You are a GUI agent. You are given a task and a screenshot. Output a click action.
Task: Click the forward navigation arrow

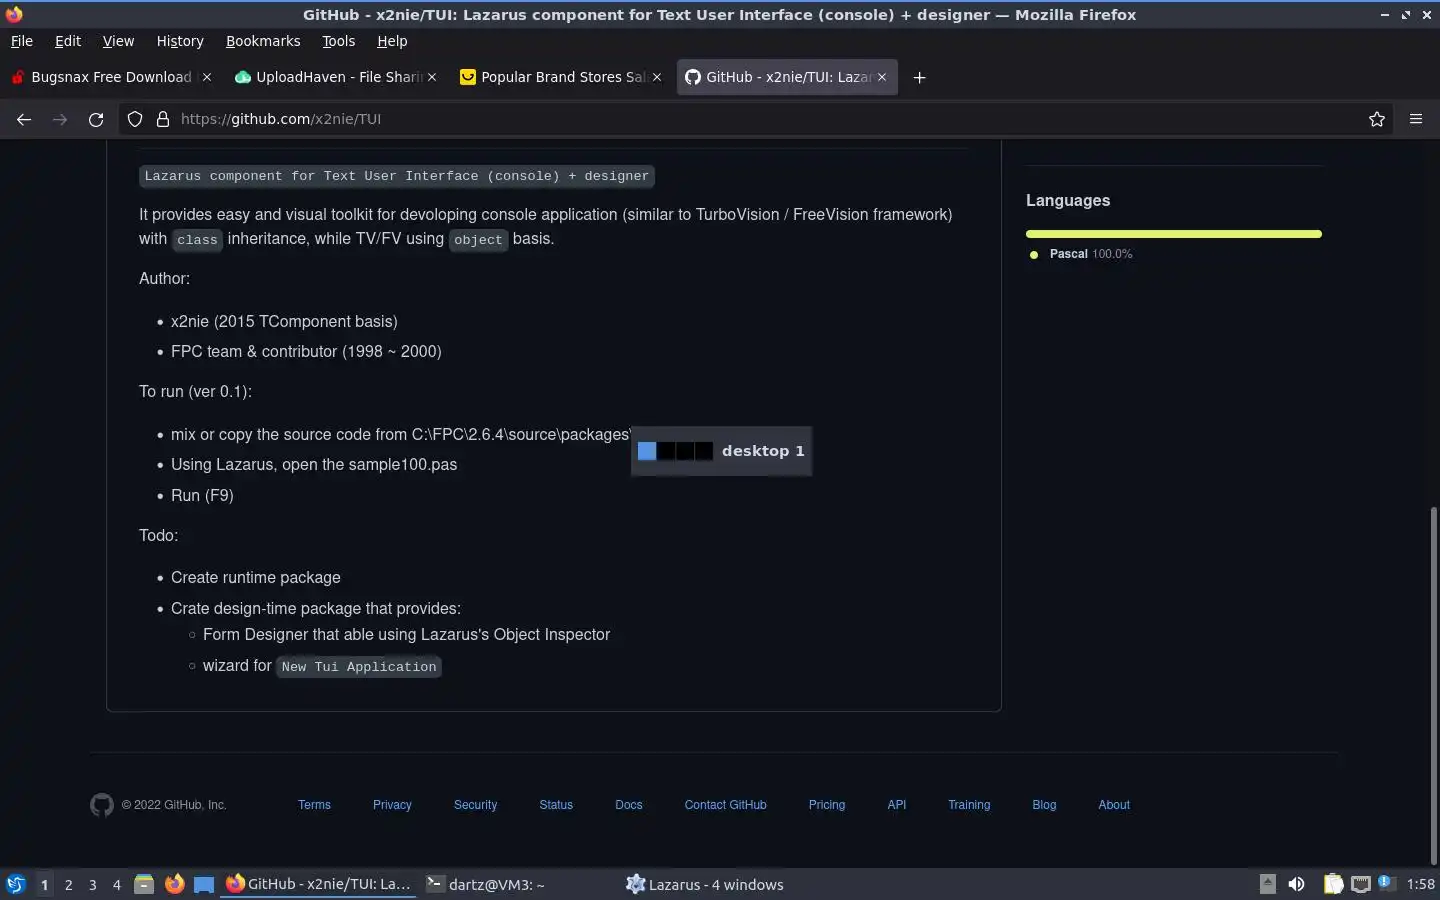[x=60, y=119]
